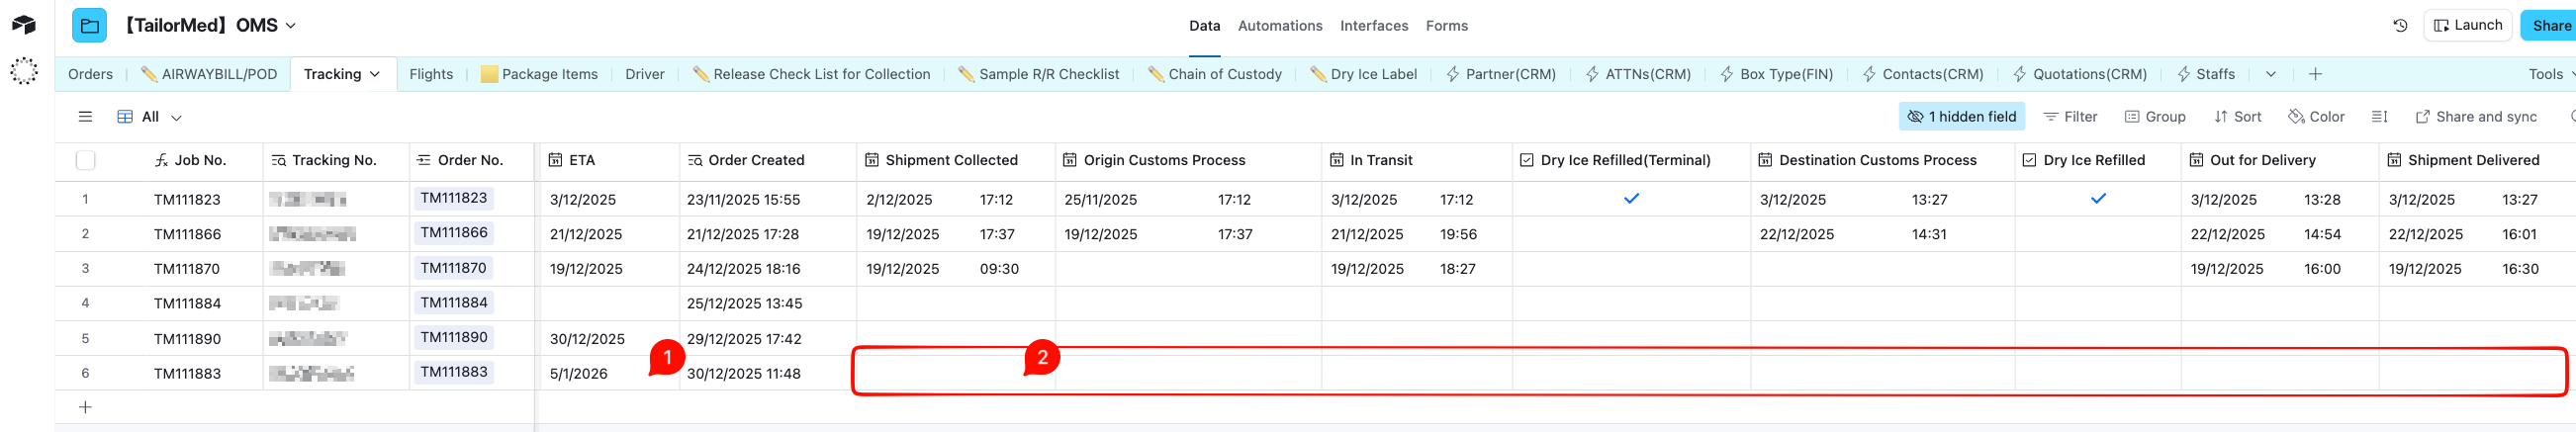Show more tables via chevron dropdown
Viewport: 2576px width, 432px height.
(2271, 74)
